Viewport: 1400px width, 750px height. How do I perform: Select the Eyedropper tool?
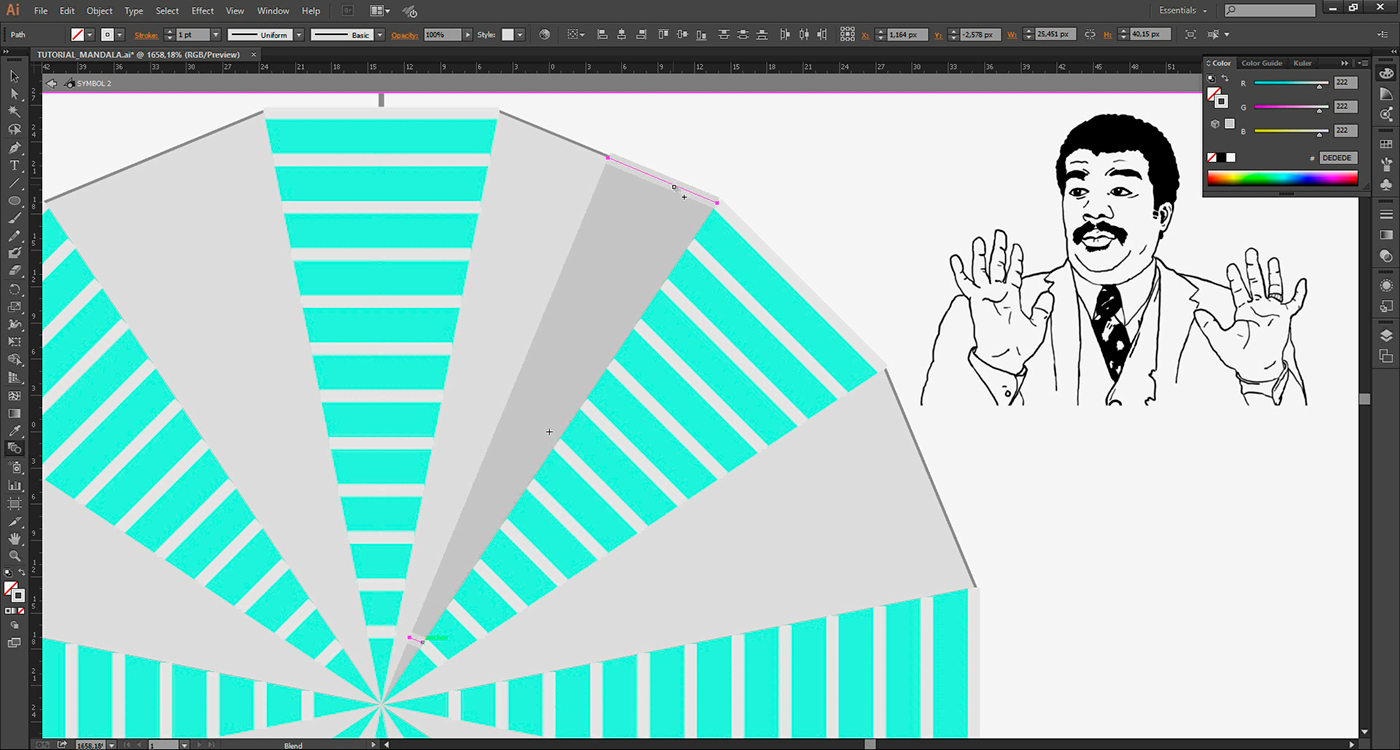pos(15,431)
